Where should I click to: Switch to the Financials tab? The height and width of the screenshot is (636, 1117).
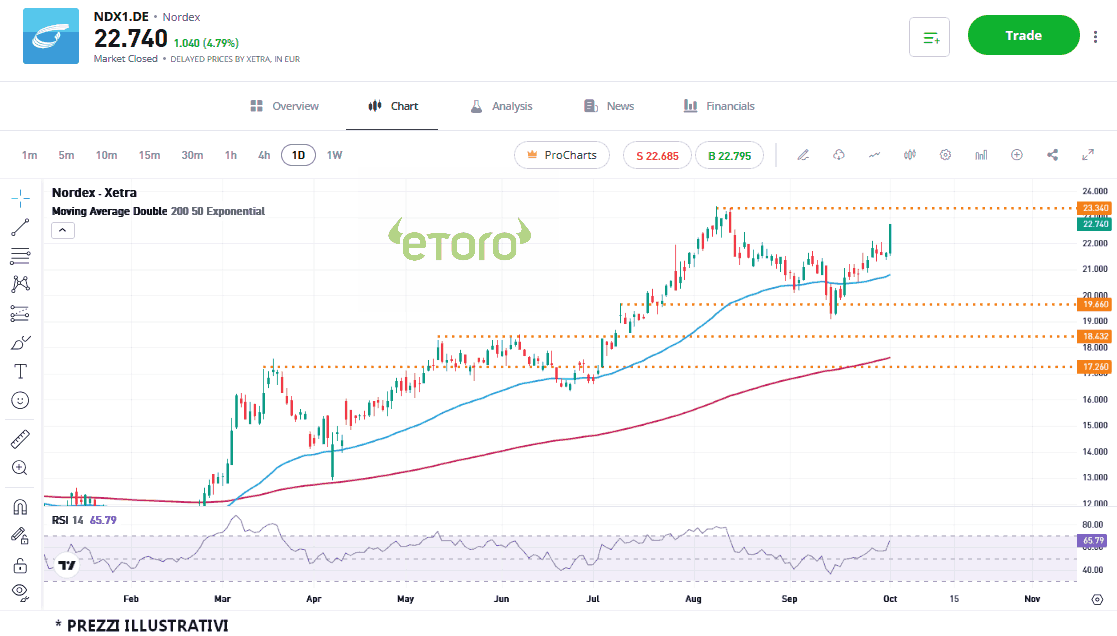pyautogui.click(x=719, y=106)
